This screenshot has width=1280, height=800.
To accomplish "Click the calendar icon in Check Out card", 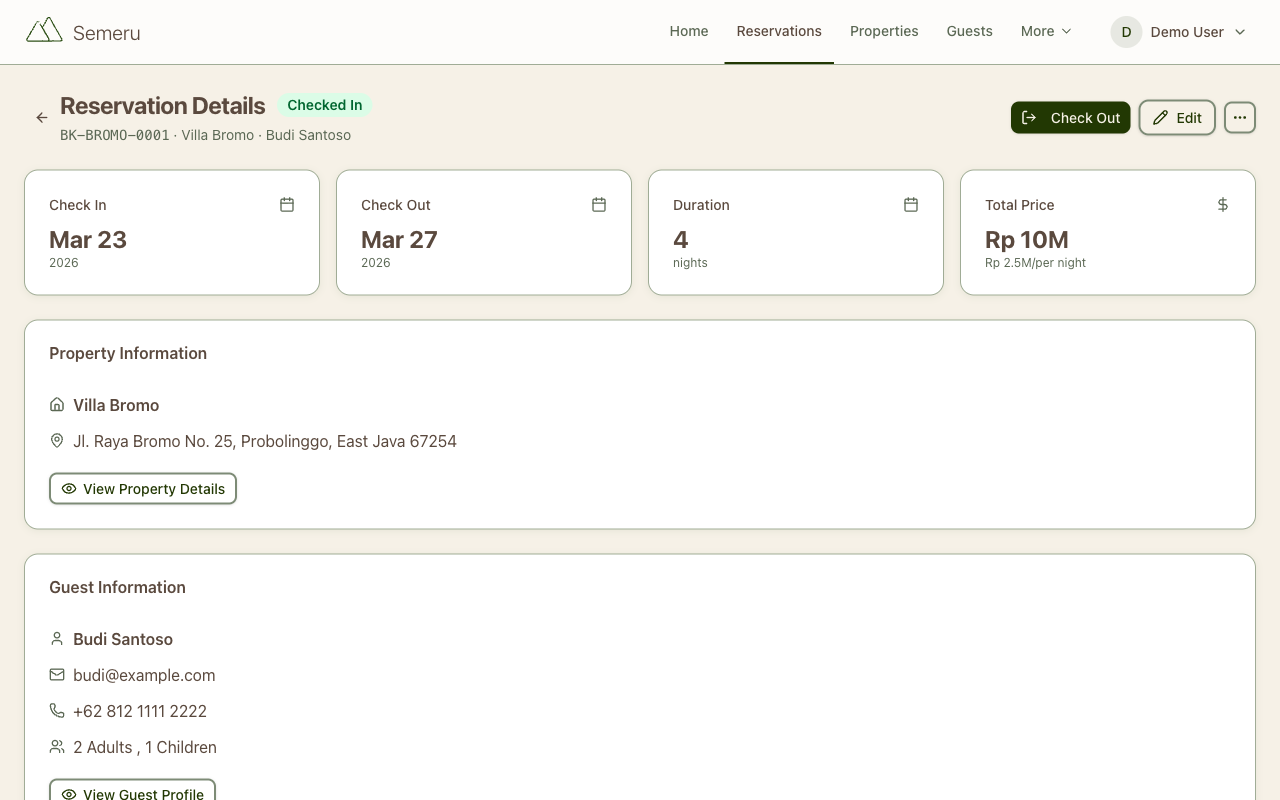I will [x=599, y=204].
